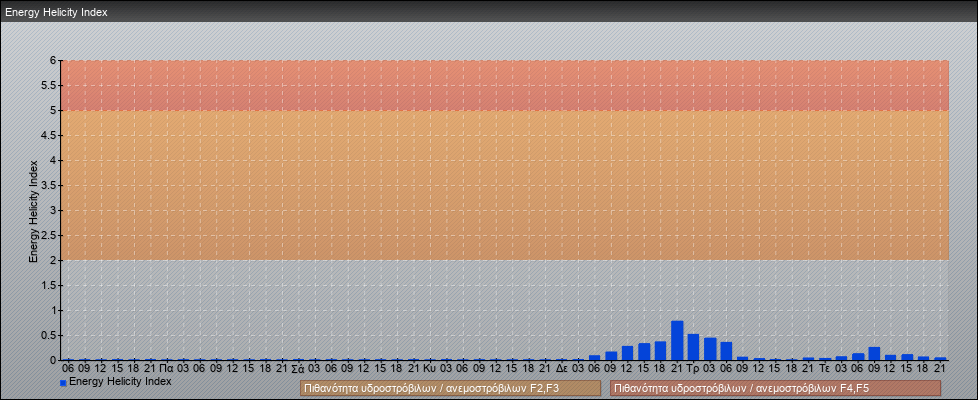
Task: Click the blue Energy Helicity Index legend marker
Action: coord(63,383)
